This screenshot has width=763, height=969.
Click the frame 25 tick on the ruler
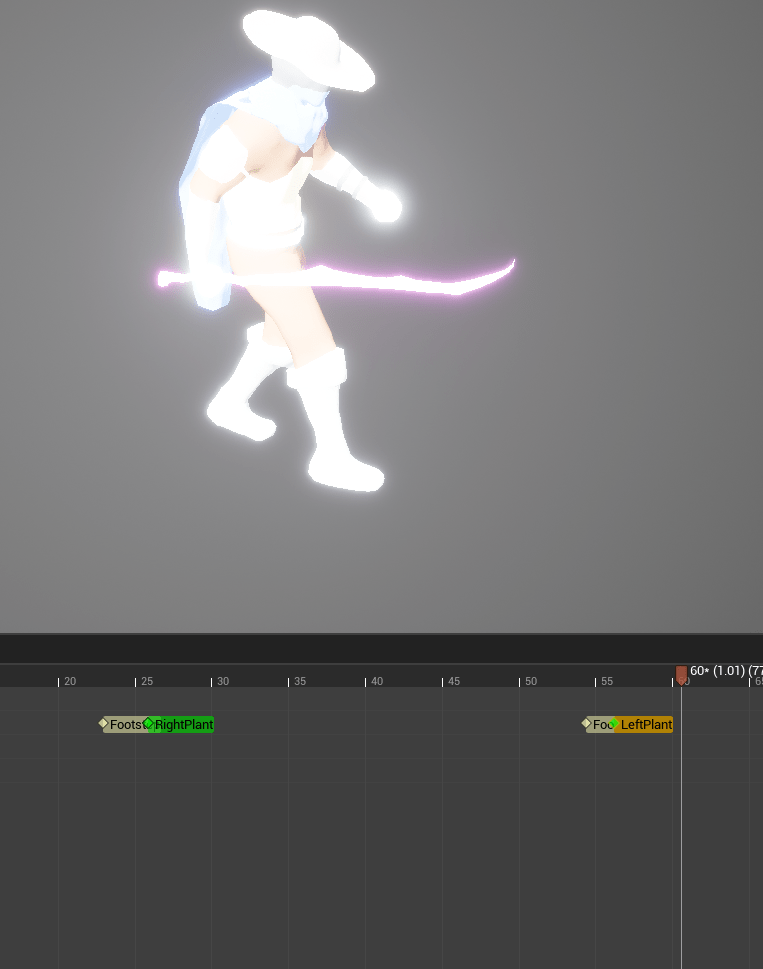136,682
